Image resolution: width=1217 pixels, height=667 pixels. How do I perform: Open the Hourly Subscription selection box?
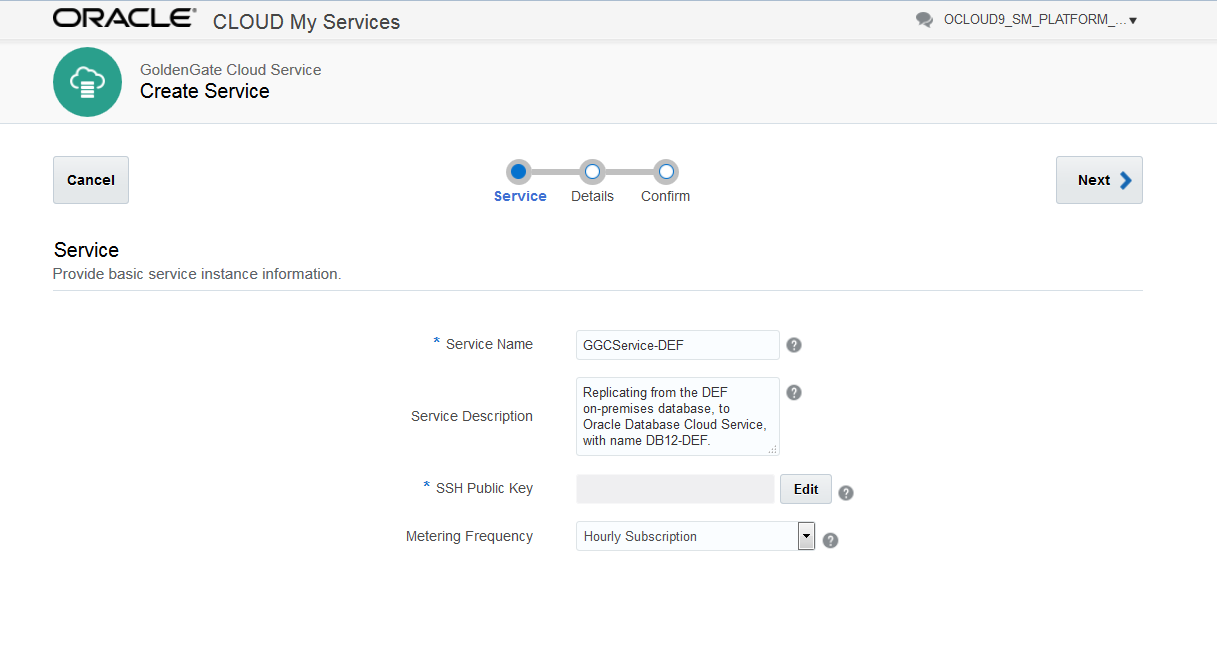(x=689, y=536)
